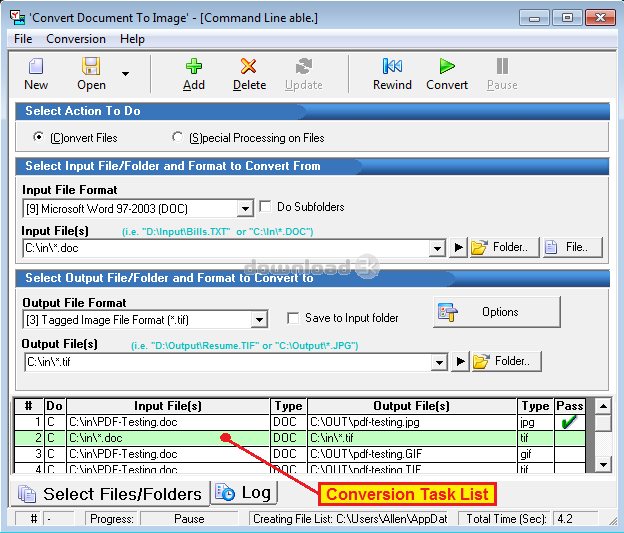624x533 pixels.
Task: Select the (C)onvert Files radio button
Action: pos(39,137)
